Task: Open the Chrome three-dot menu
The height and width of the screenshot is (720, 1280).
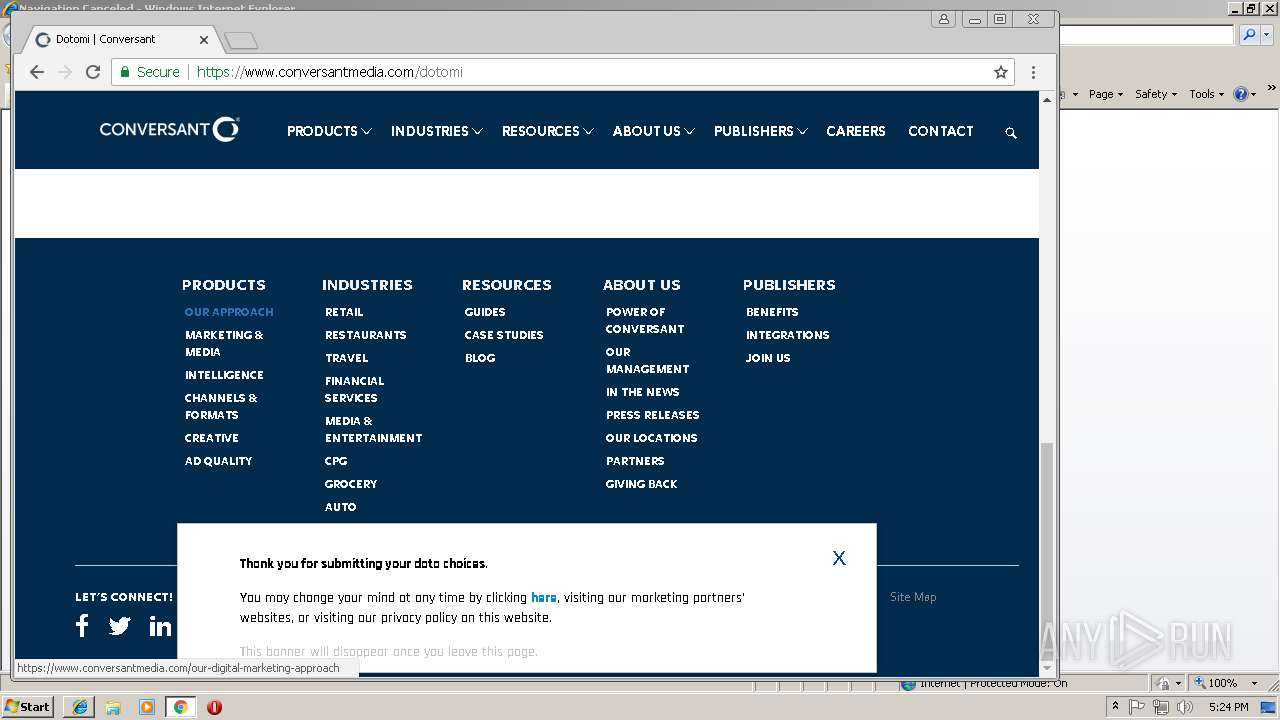Action: coord(1033,72)
